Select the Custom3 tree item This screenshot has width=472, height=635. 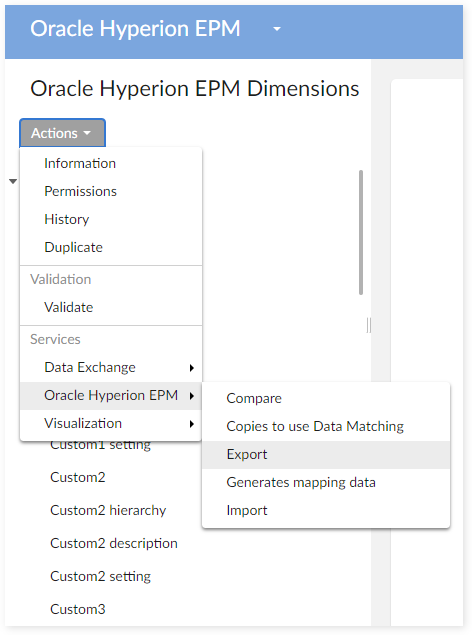pos(78,609)
